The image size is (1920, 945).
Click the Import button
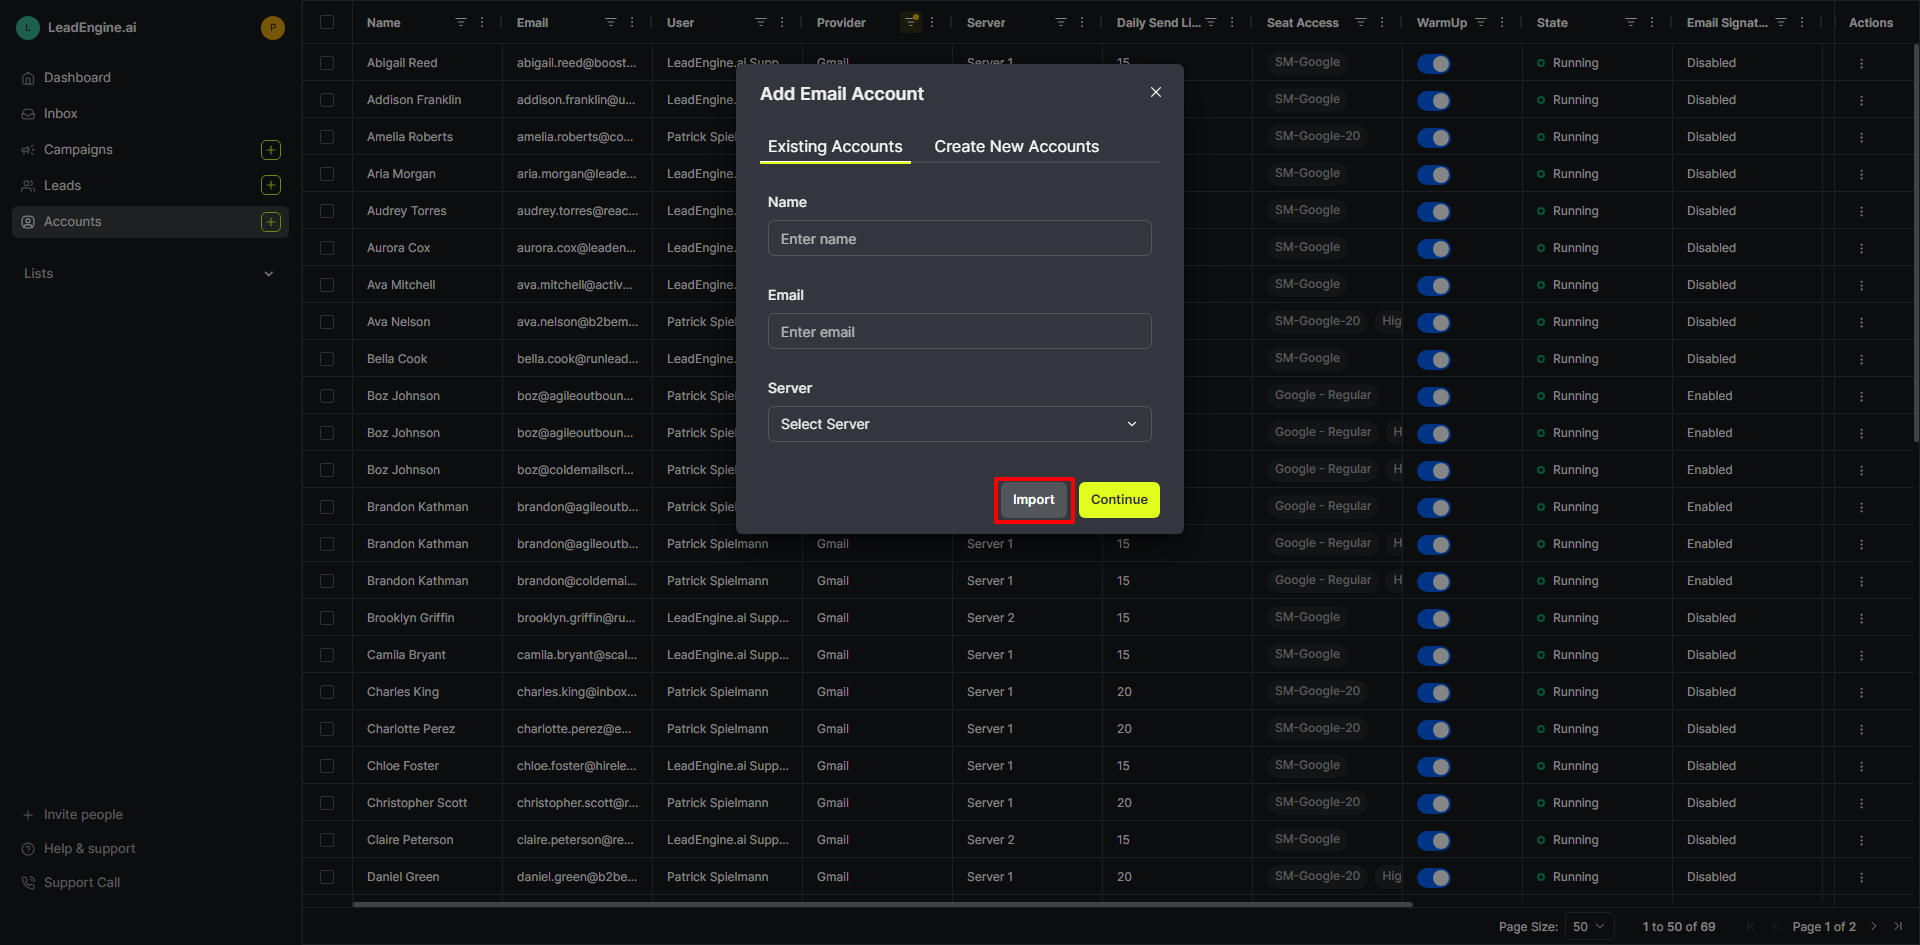point(1034,500)
